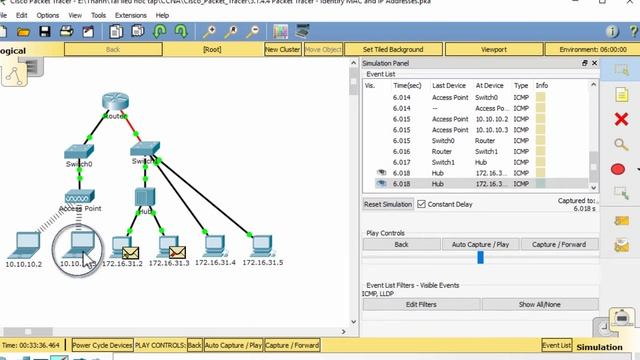This screenshot has height=360, width=640.
Task: Toggle the Constant Delay checkbox
Action: 421,204
